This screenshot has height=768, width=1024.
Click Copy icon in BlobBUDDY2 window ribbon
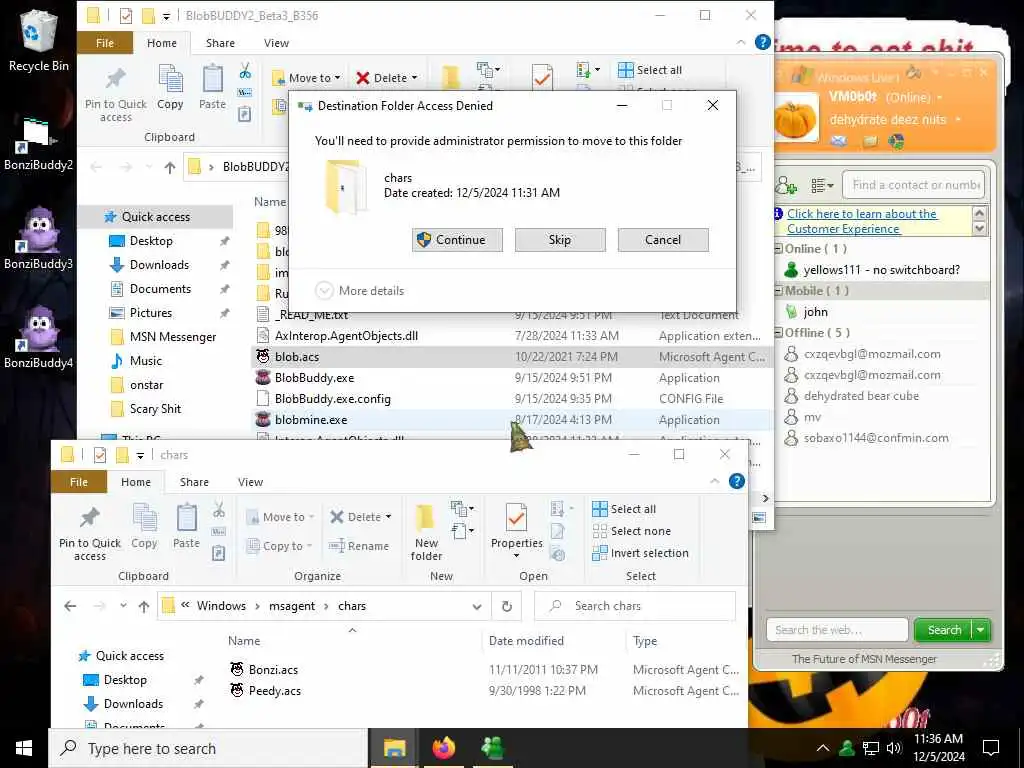point(170,88)
